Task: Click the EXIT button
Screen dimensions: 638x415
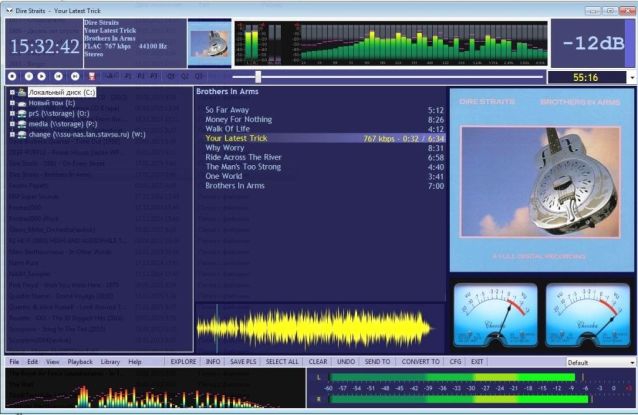Action: click(x=477, y=362)
